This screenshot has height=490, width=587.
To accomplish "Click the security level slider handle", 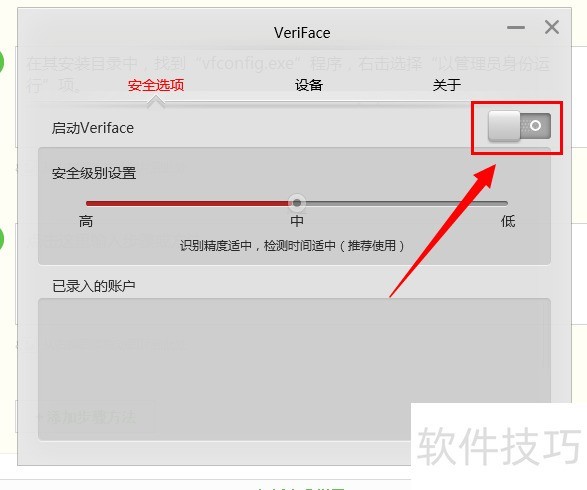I will click(x=297, y=203).
